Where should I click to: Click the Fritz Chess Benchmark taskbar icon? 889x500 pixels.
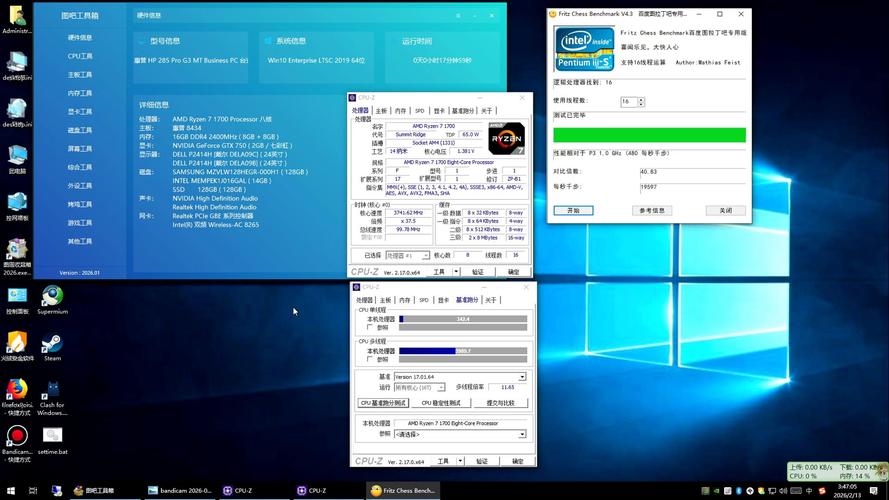pos(403,491)
